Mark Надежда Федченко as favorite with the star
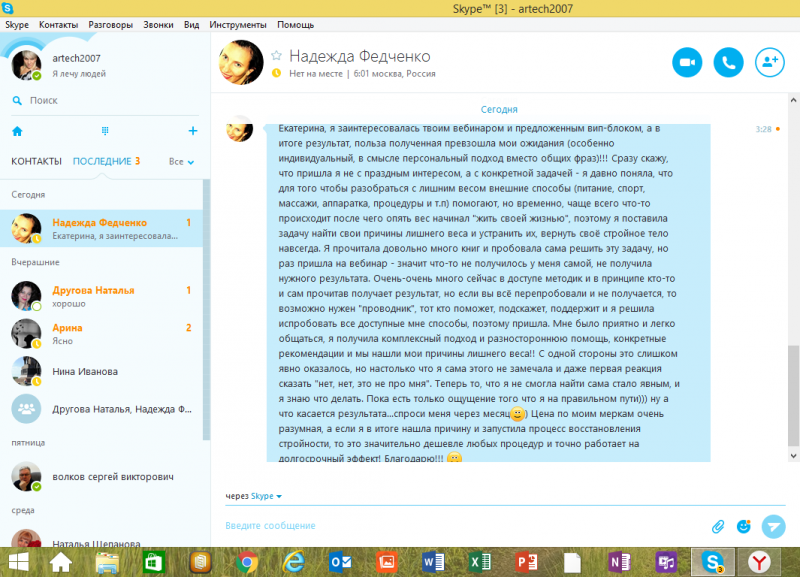This screenshot has height=577, width=800. pos(277,55)
